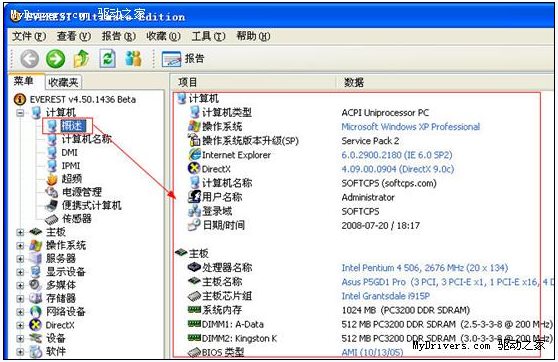Expand the 设备 tree node
Screen dimensions: 558x362
(x=20, y=339)
